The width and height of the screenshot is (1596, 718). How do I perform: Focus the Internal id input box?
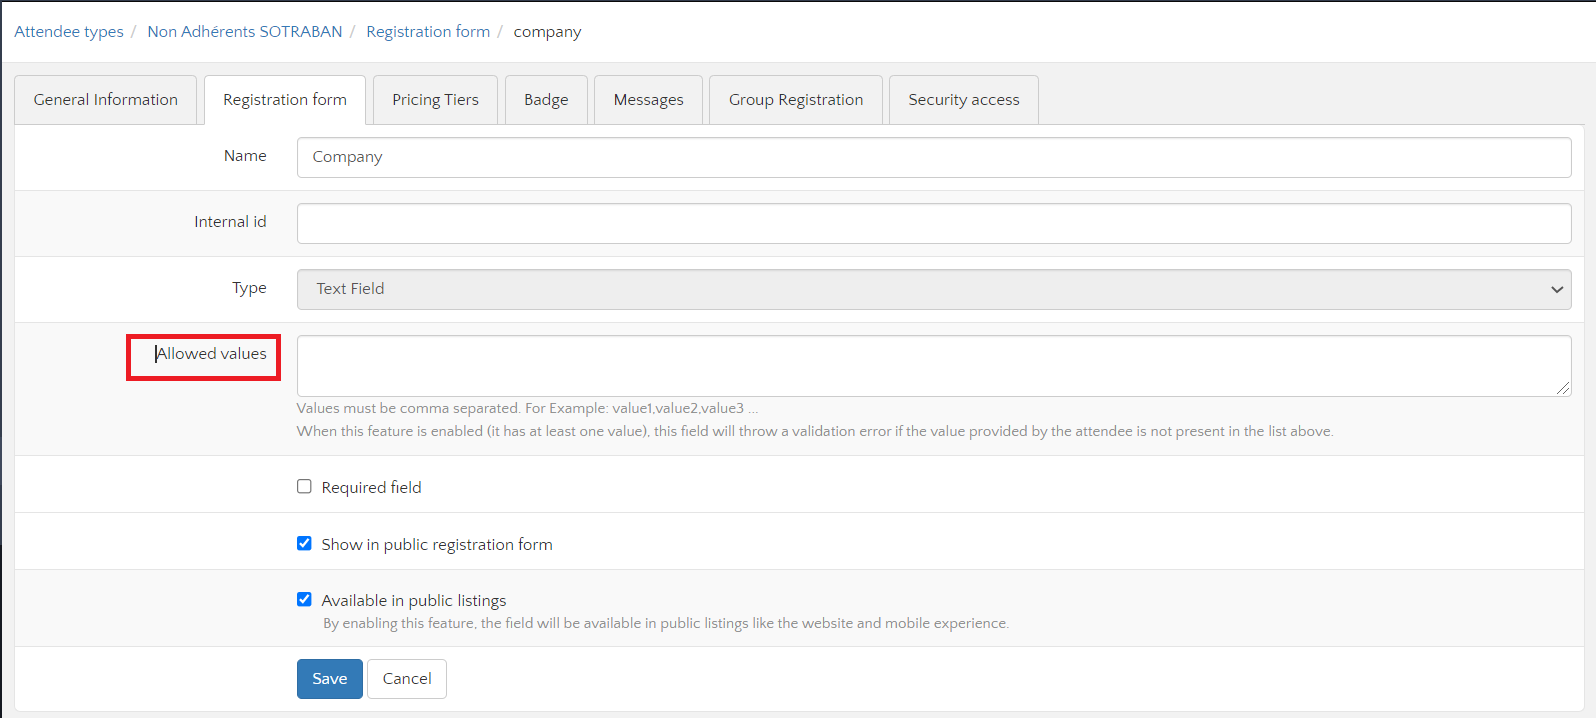pos(933,223)
